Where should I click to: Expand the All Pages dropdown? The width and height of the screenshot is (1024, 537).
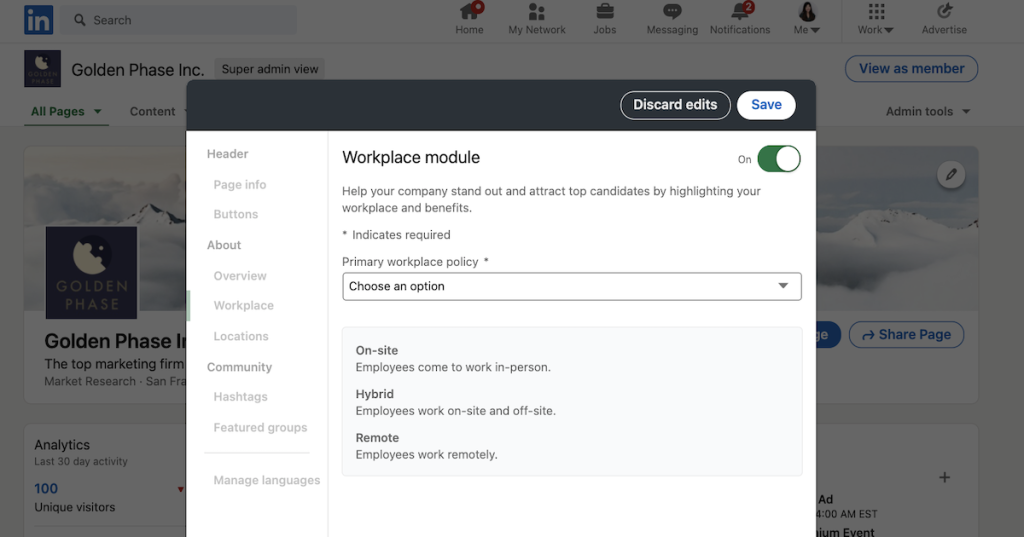coord(66,111)
